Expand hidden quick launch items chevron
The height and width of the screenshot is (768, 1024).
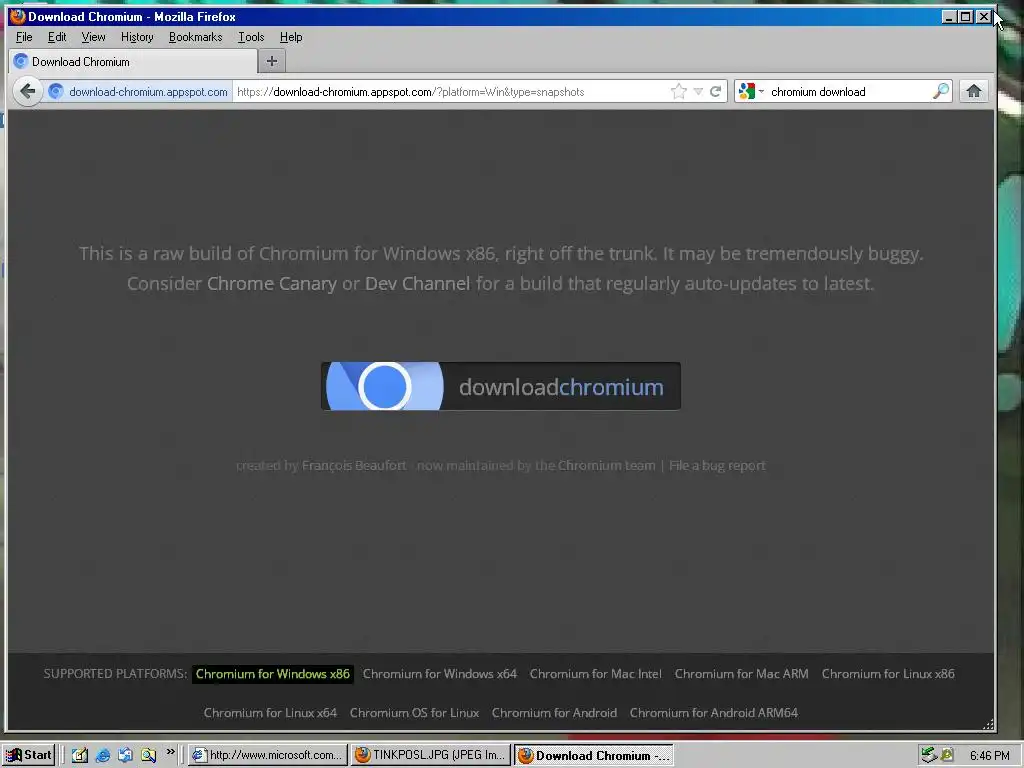click(170, 752)
